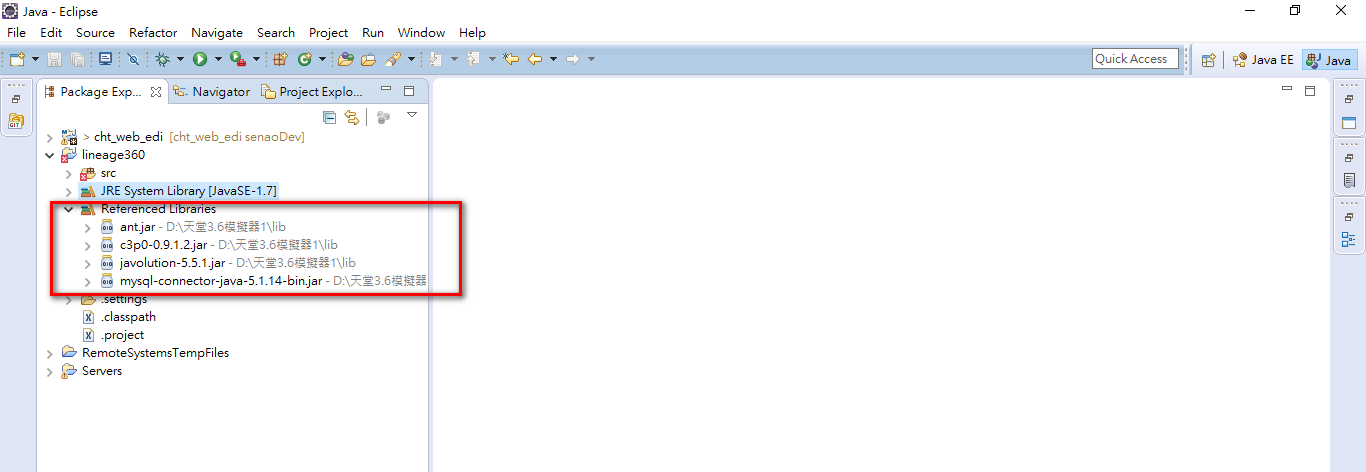Expand the cht_web_edi project

[x=49, y=137]
